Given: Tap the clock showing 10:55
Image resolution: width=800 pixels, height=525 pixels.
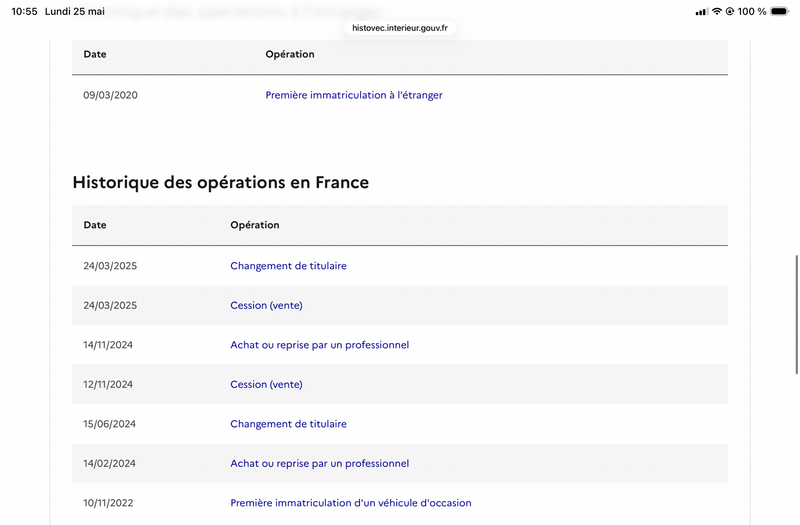Looking at the screenshot, I should click(x=24, y=11).
